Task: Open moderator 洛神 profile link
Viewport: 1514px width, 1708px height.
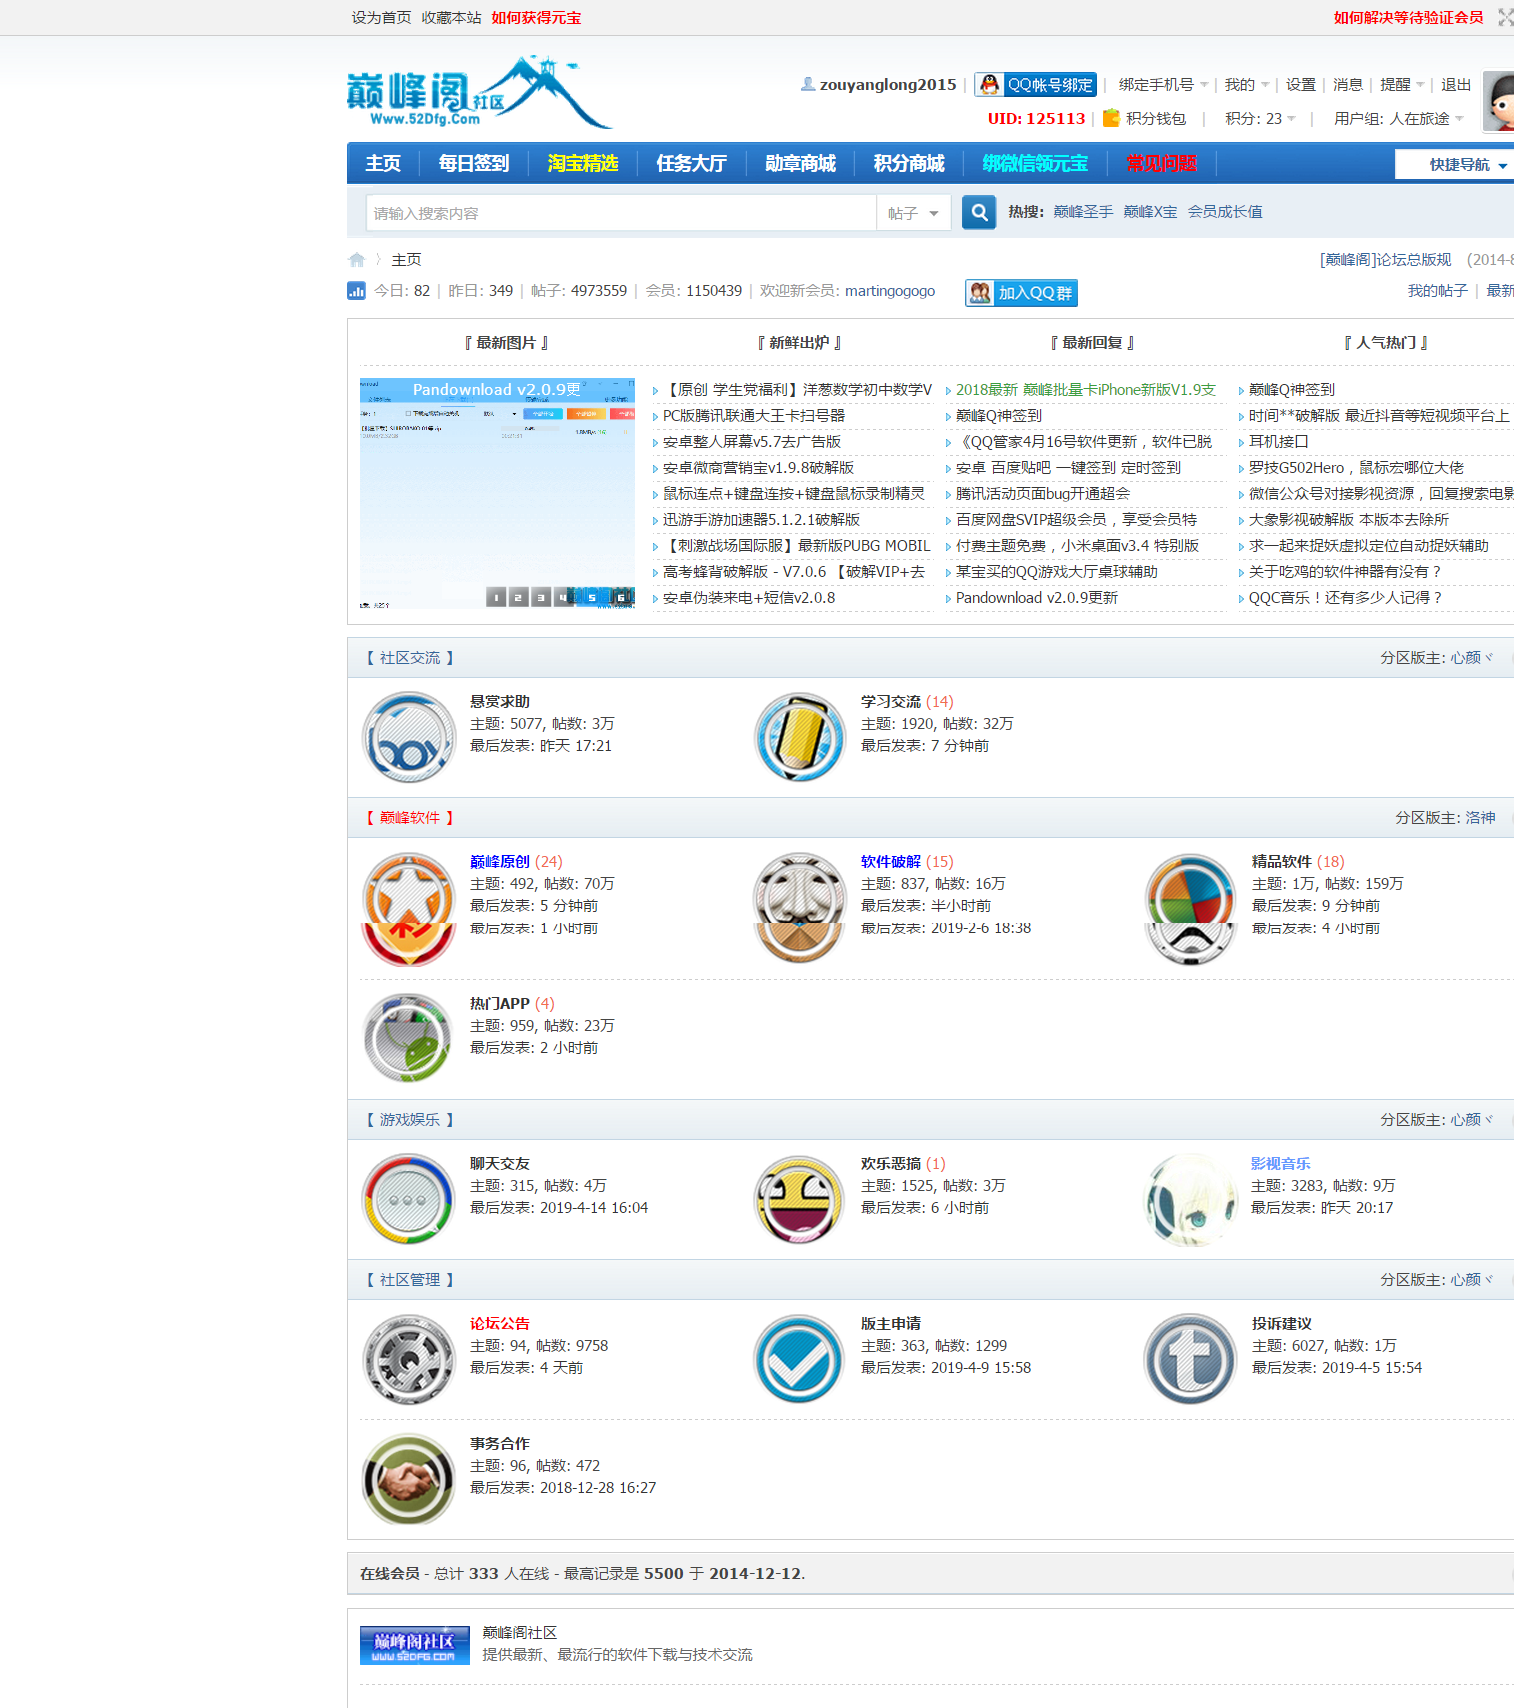Action: pyautogui.click(x=1480, y=818)
